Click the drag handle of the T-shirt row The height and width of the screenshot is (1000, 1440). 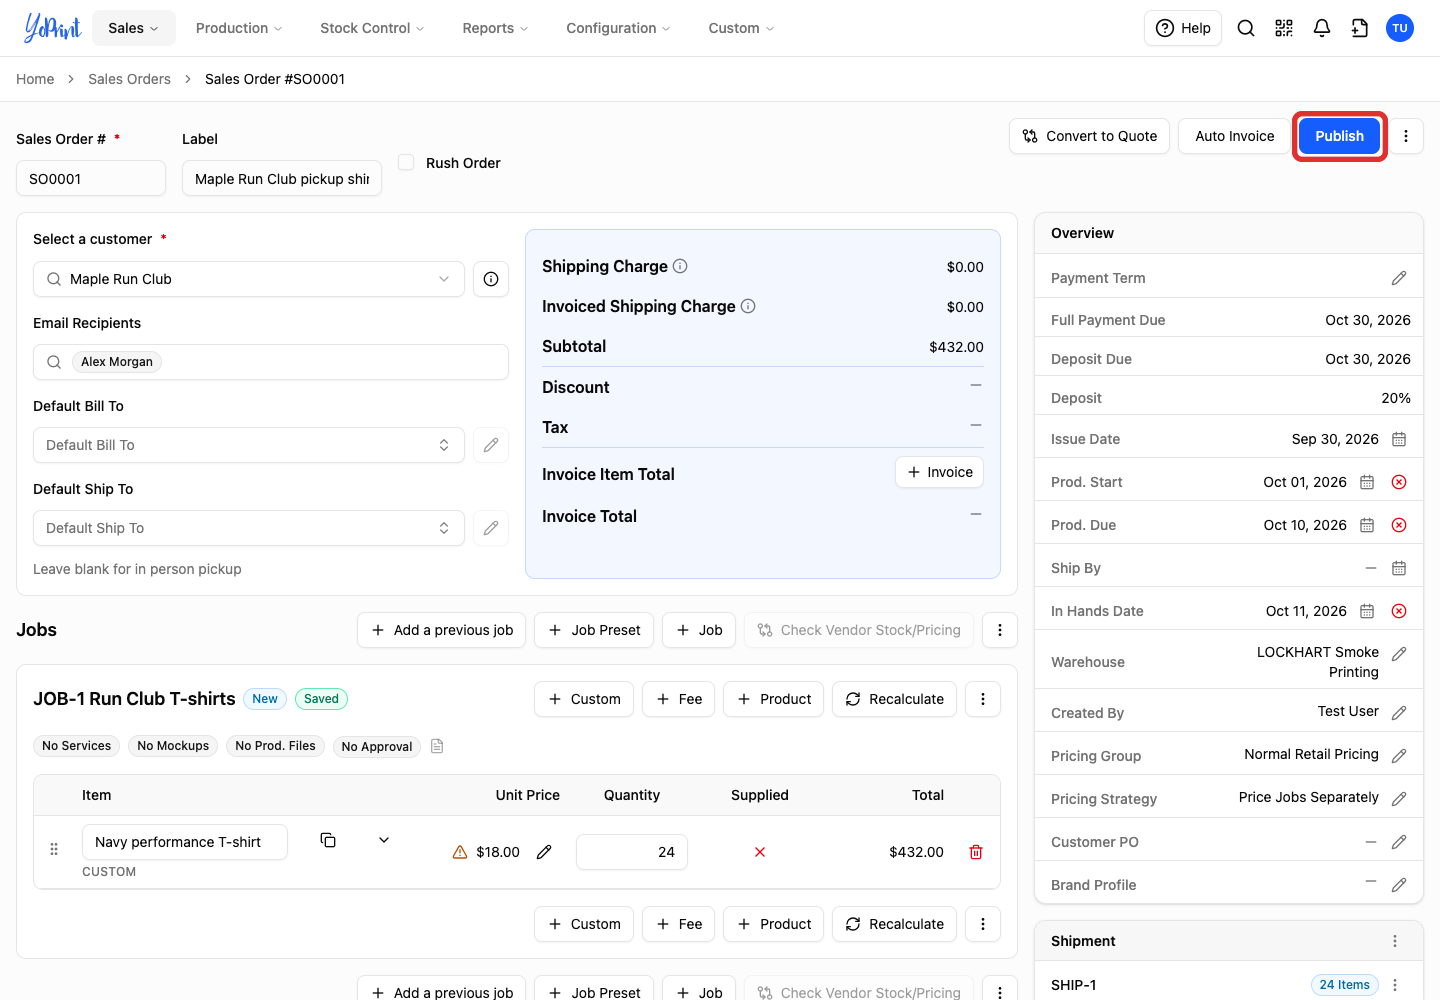[x=54, y=849]
